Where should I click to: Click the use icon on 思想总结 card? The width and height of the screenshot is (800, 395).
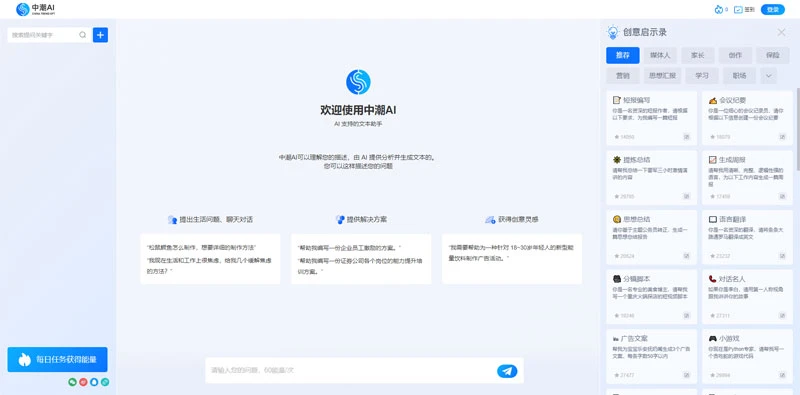(x=687, y=256)
